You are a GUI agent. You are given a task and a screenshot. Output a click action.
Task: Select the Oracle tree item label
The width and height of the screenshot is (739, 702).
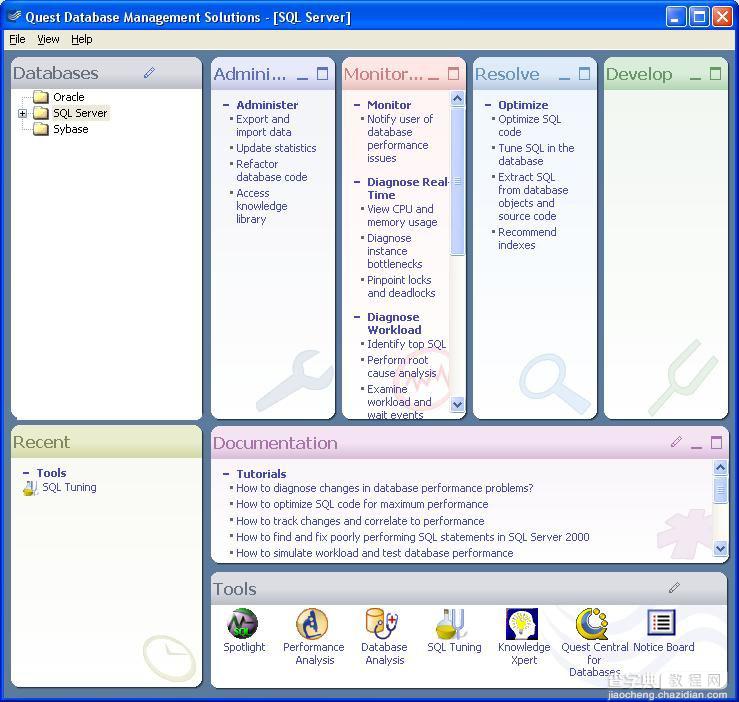click(x=69, y=97)
